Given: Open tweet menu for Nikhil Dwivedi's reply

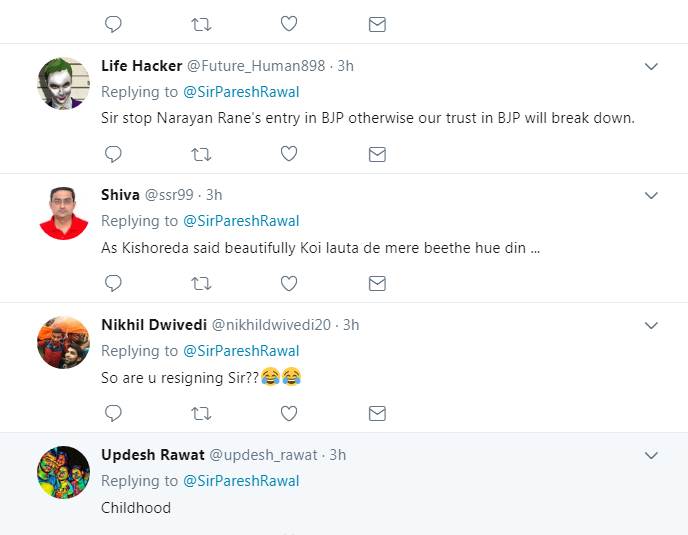Looking at the screenshot, I should click(651, 326).
